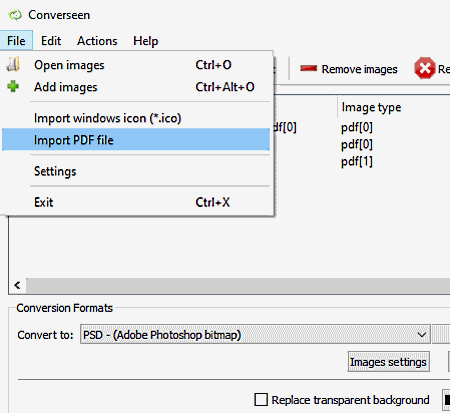Image resolution: width=450 pixels, height=413 pixels.
Task: Click the red minus Remove images icon
Action: (308, 69)
